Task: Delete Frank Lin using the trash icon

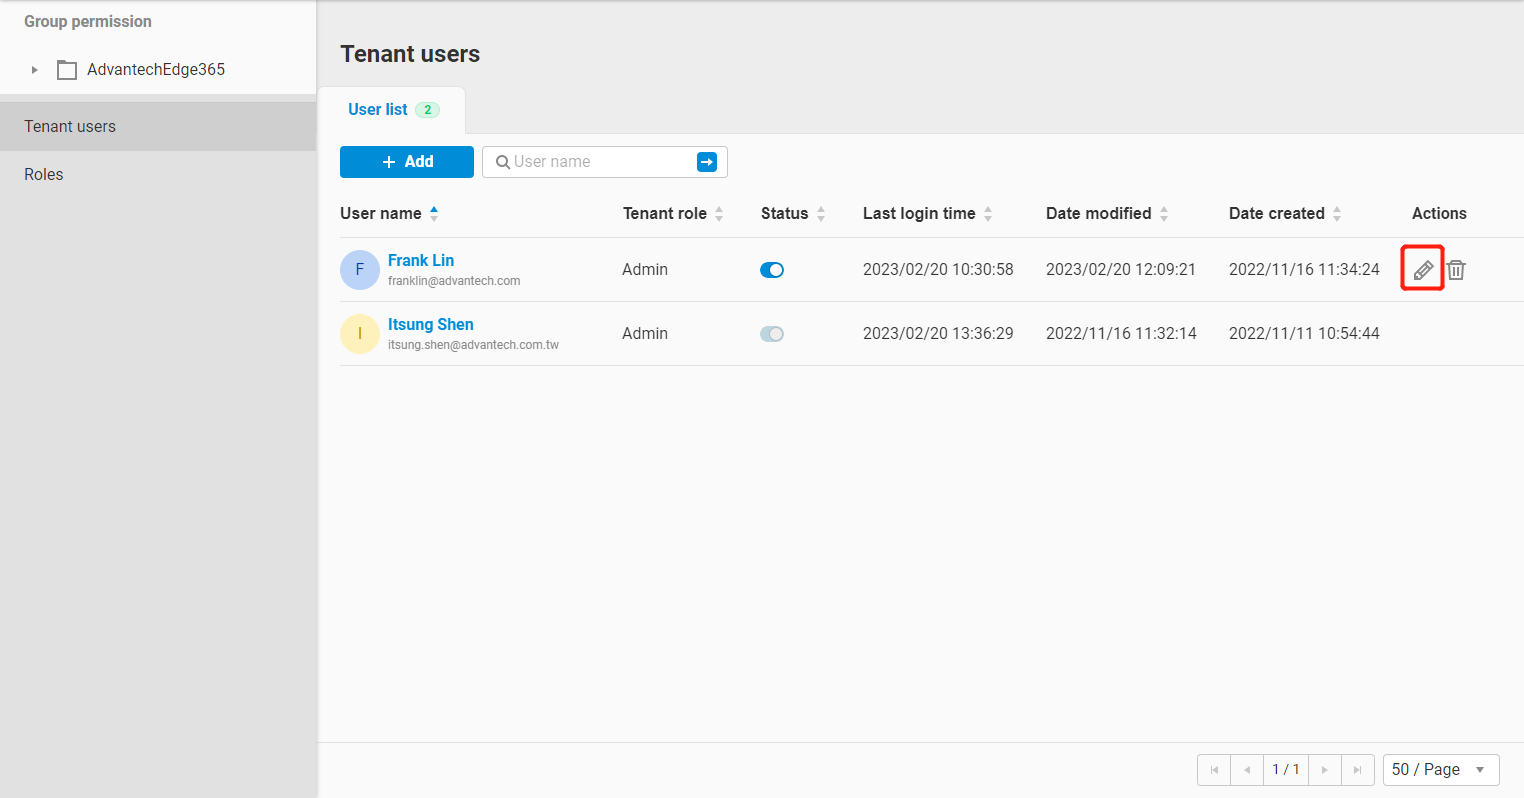Action: click(x=1456, y=269)
